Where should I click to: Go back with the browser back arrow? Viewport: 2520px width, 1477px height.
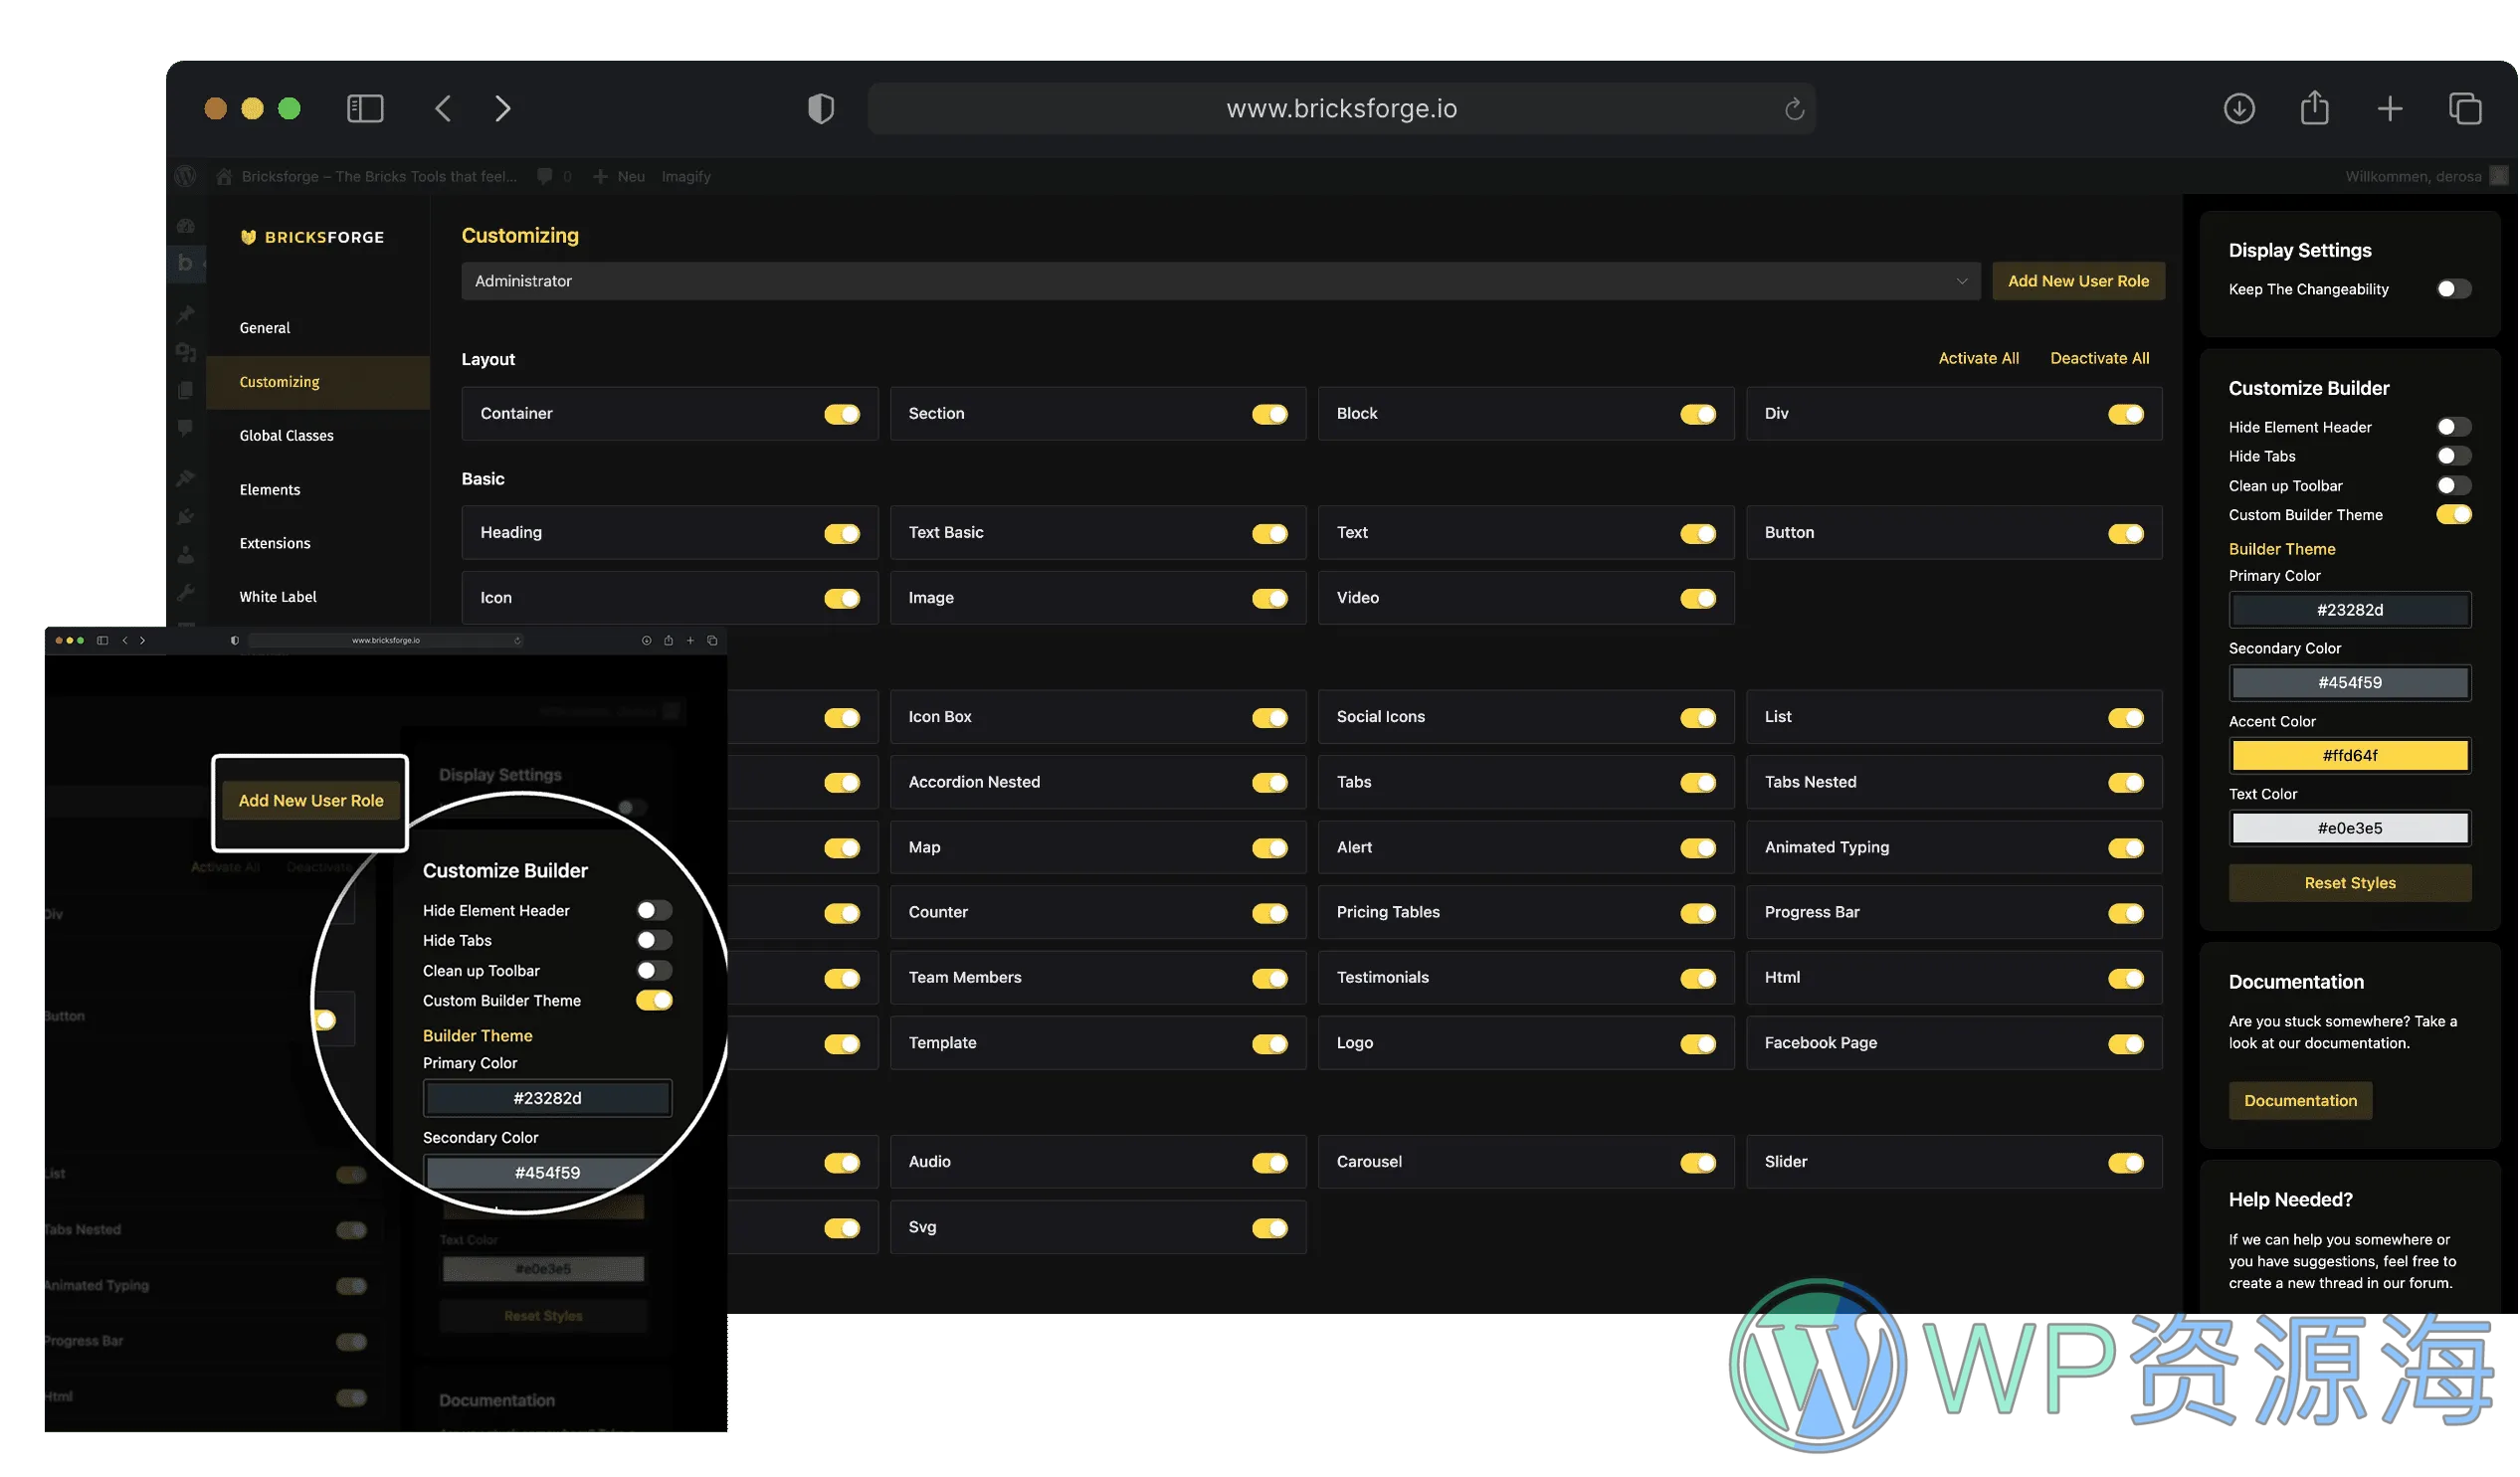coord(443,108)
